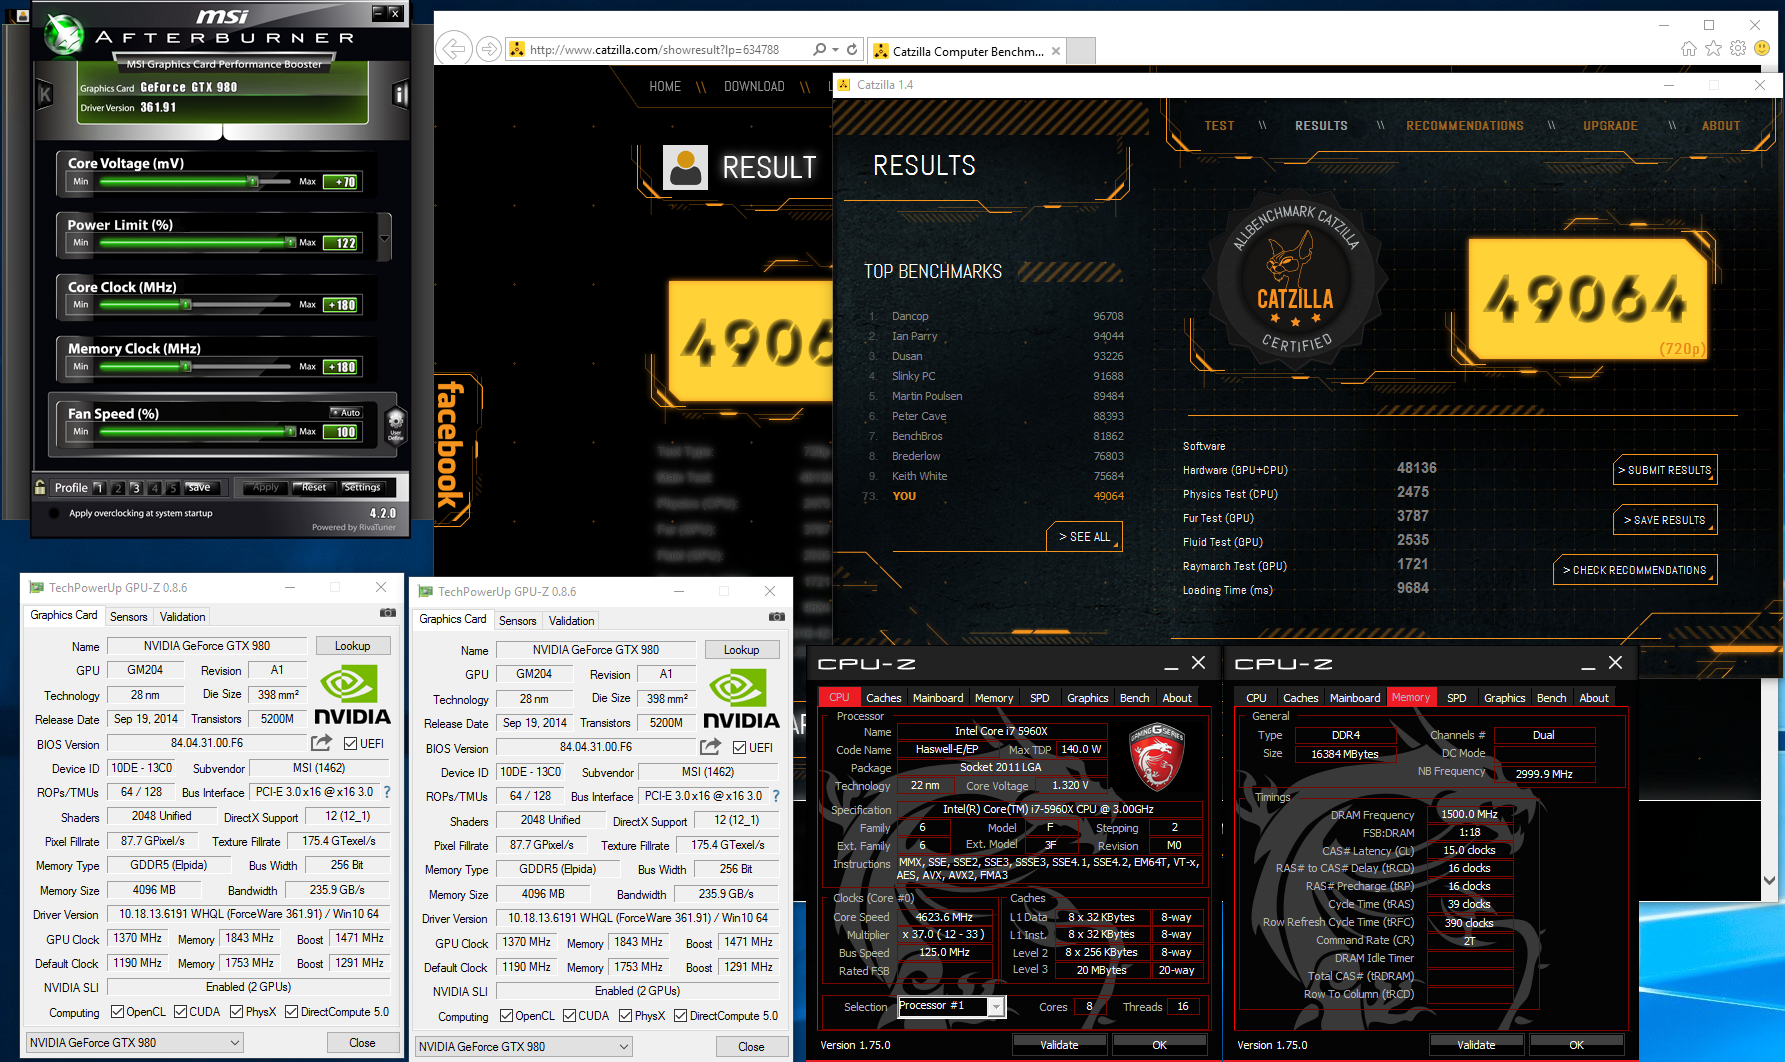Toggle DirectCompute 5.0 checkbox in right GPU-Z
The width and height of the screenshot is (1785, 1062).
pyautogui.click(x=680, y=1016)
